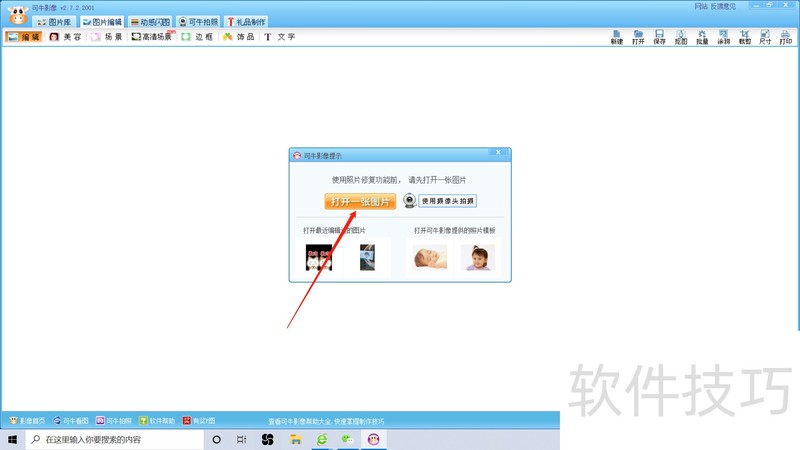
Task: Open the blue recent image thumbnail
Action: (367, 257)
